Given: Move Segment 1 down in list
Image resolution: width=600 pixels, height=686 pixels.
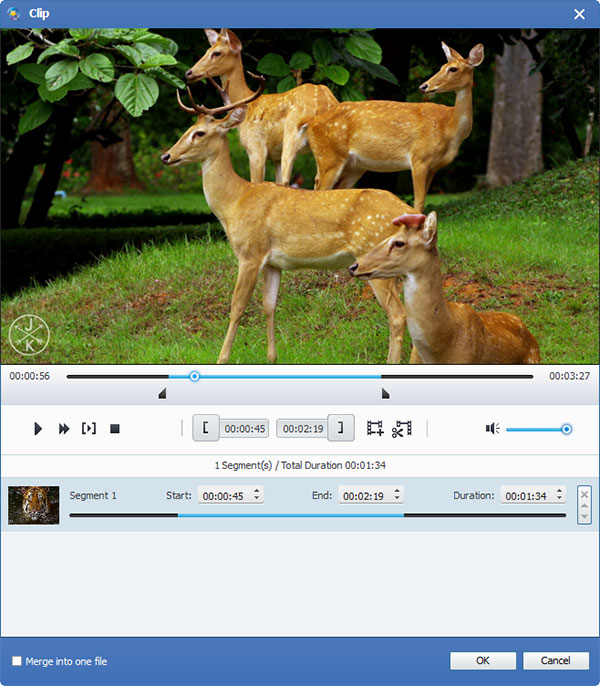Looking at the screenshot, I should point(584,516).
